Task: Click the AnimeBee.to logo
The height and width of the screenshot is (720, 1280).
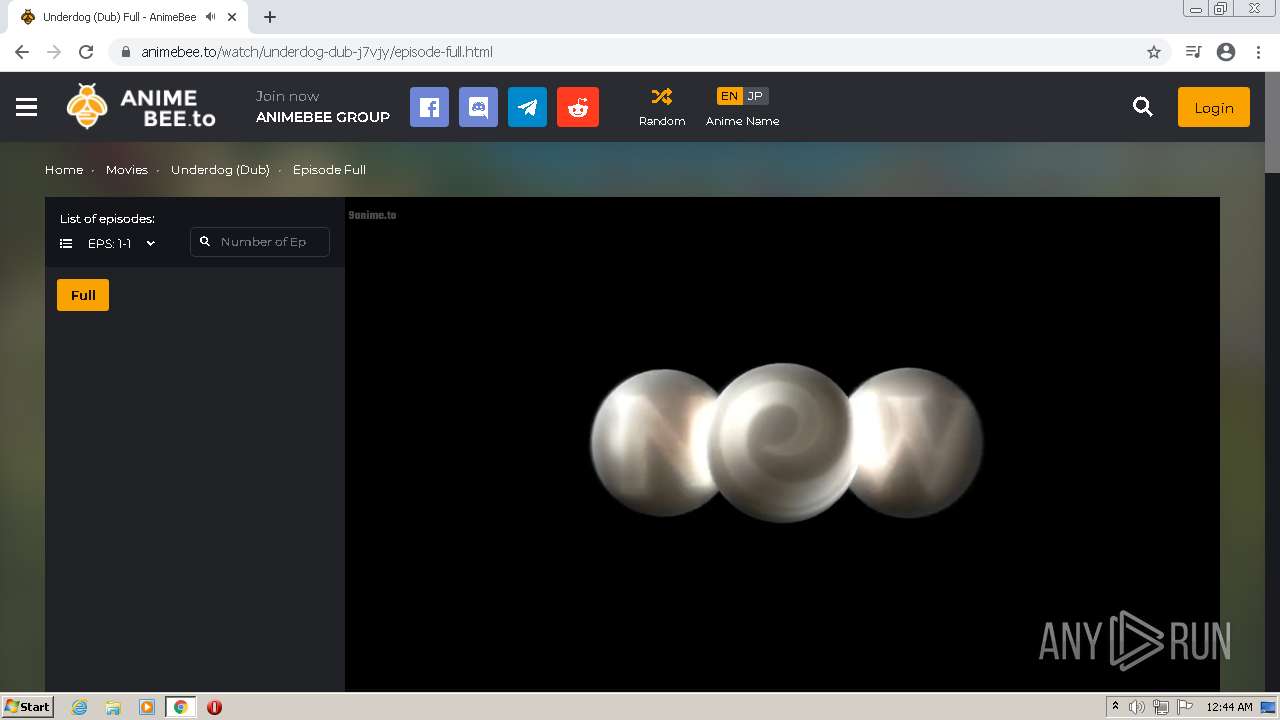Action: [141, 107]
